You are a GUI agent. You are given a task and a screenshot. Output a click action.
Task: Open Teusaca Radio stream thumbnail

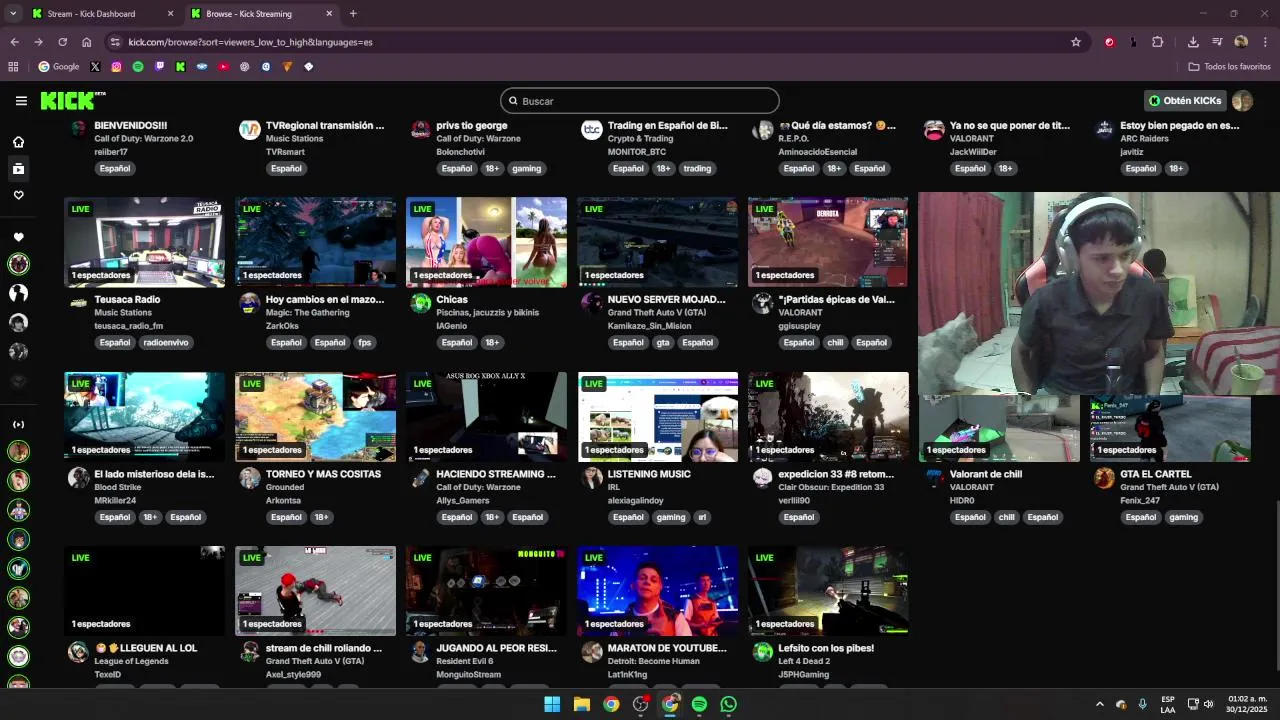[145, 242]
